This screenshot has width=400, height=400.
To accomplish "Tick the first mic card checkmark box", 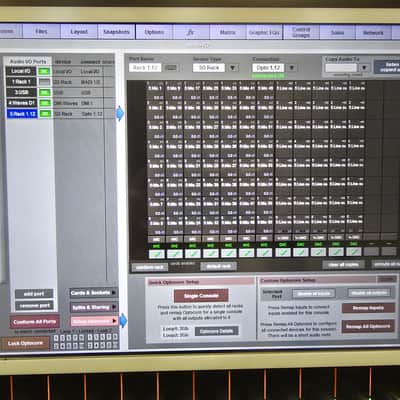I will click(157, 253).
